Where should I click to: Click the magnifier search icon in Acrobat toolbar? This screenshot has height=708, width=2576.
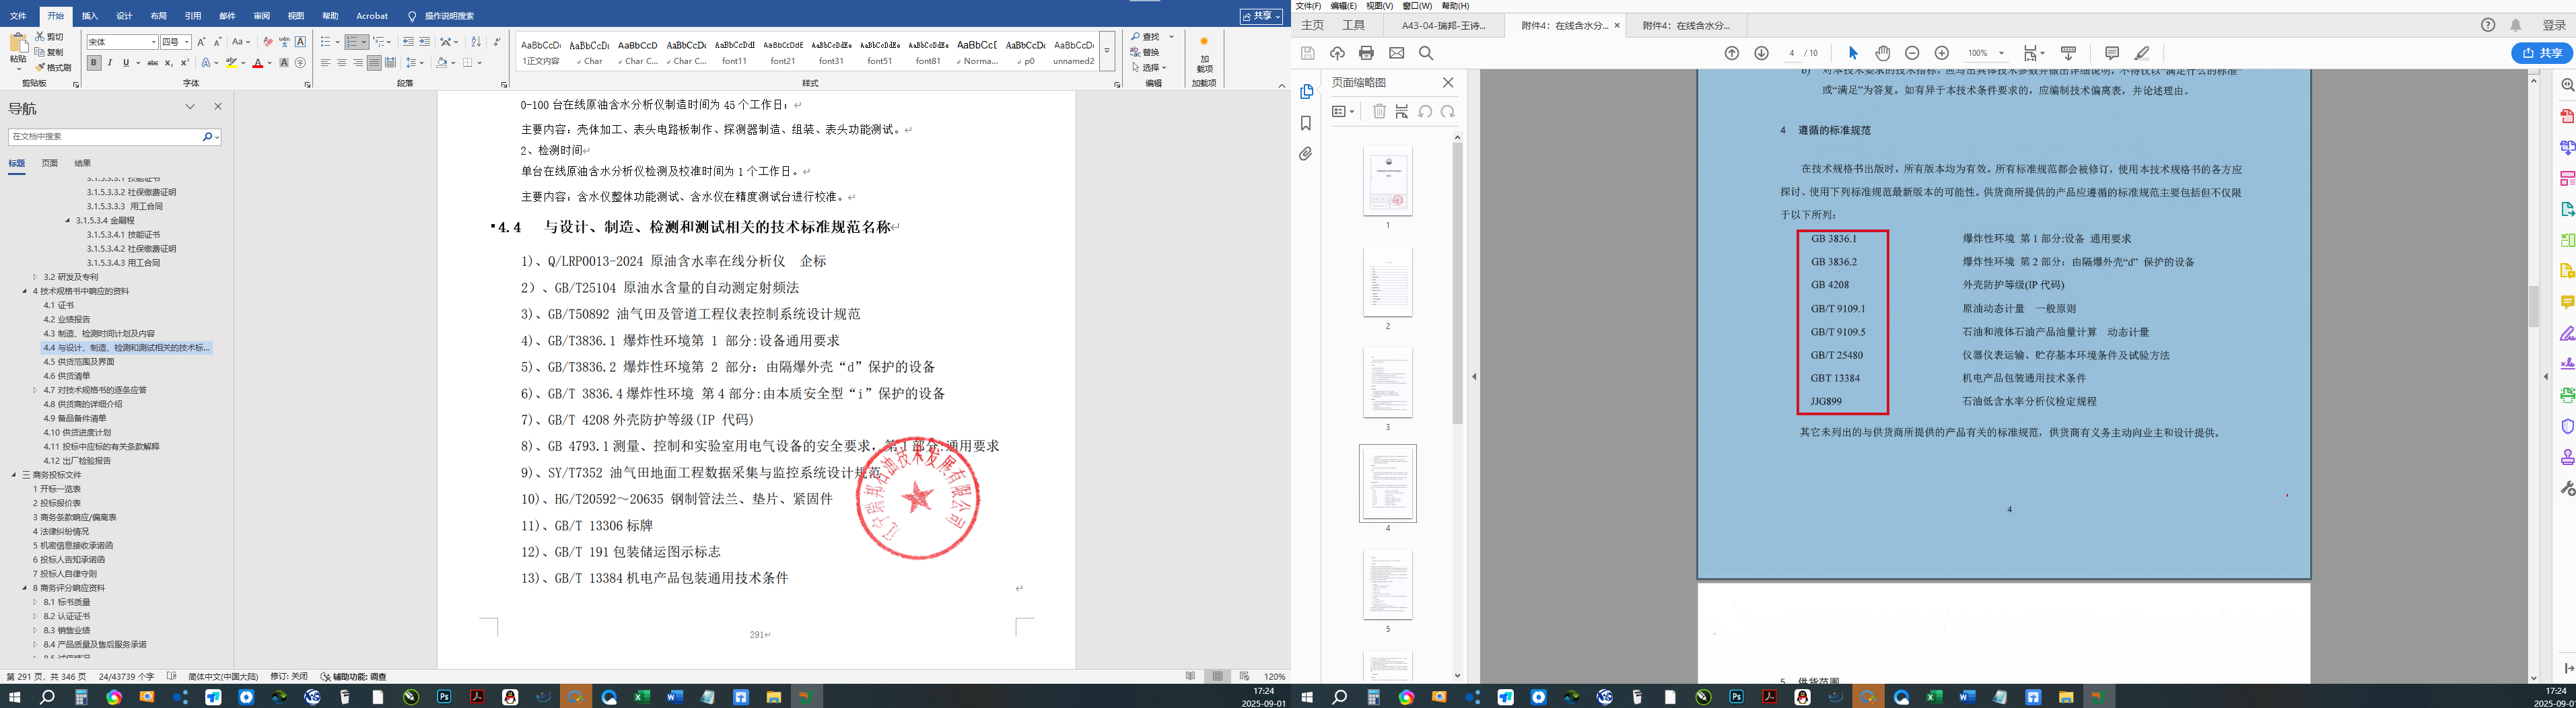pyautogui.click(x=1426, y=53)
